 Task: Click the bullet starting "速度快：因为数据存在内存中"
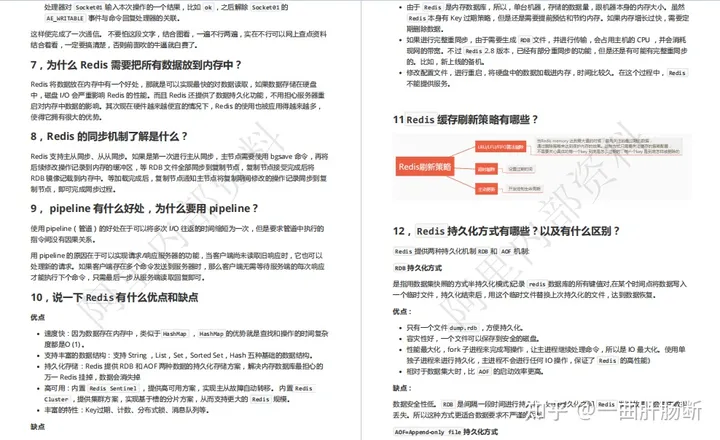[x=186, y=339]
